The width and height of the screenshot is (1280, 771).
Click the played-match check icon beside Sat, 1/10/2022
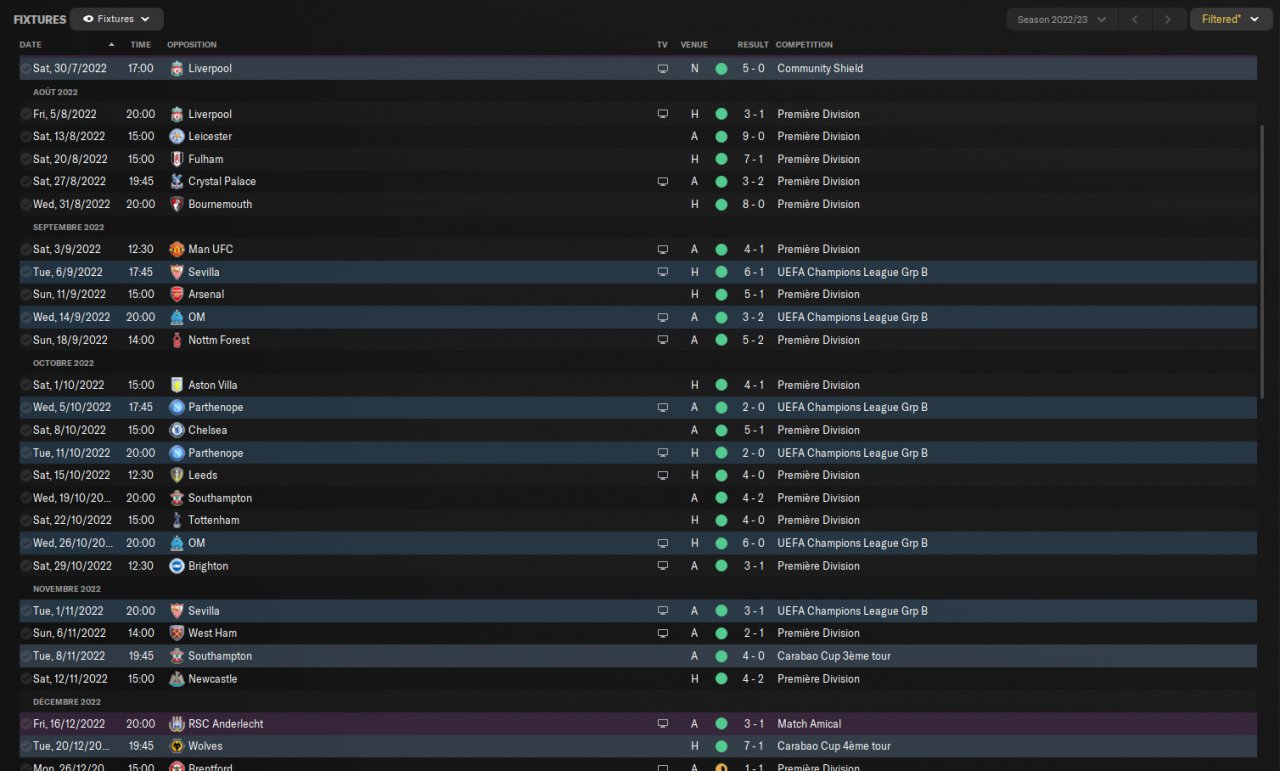(26, 385)
